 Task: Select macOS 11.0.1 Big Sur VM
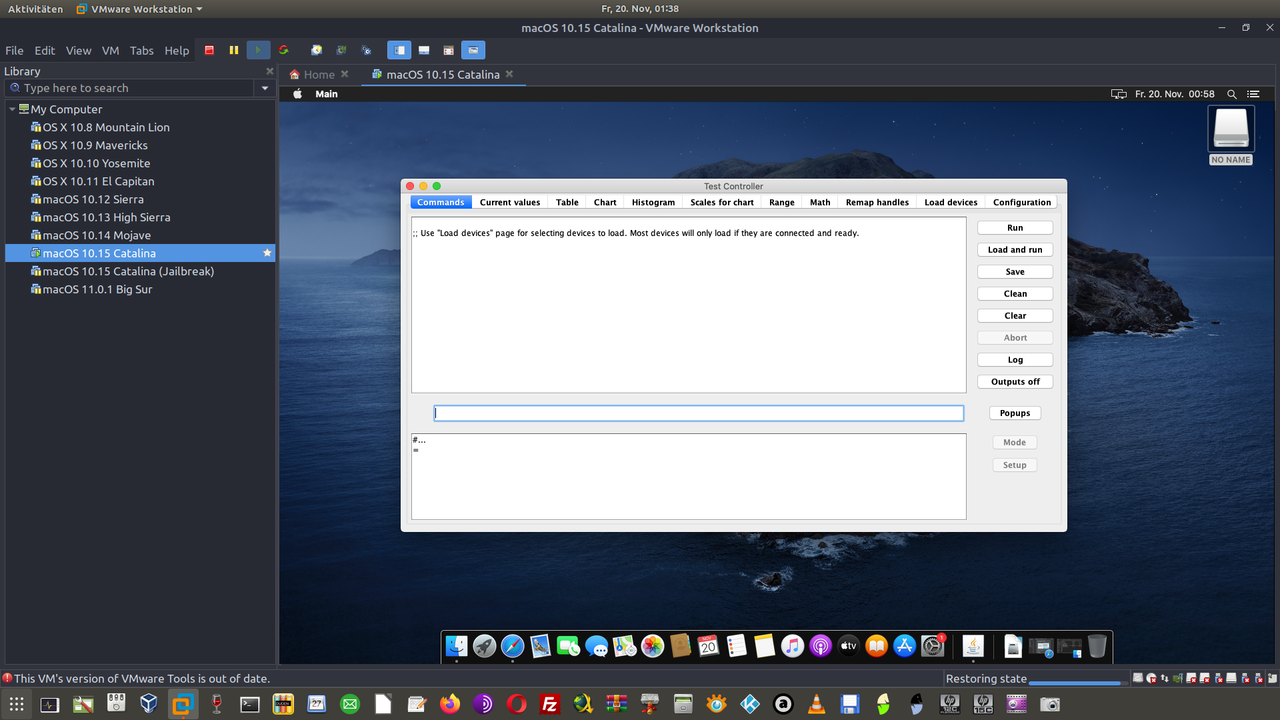coord(97,289)
